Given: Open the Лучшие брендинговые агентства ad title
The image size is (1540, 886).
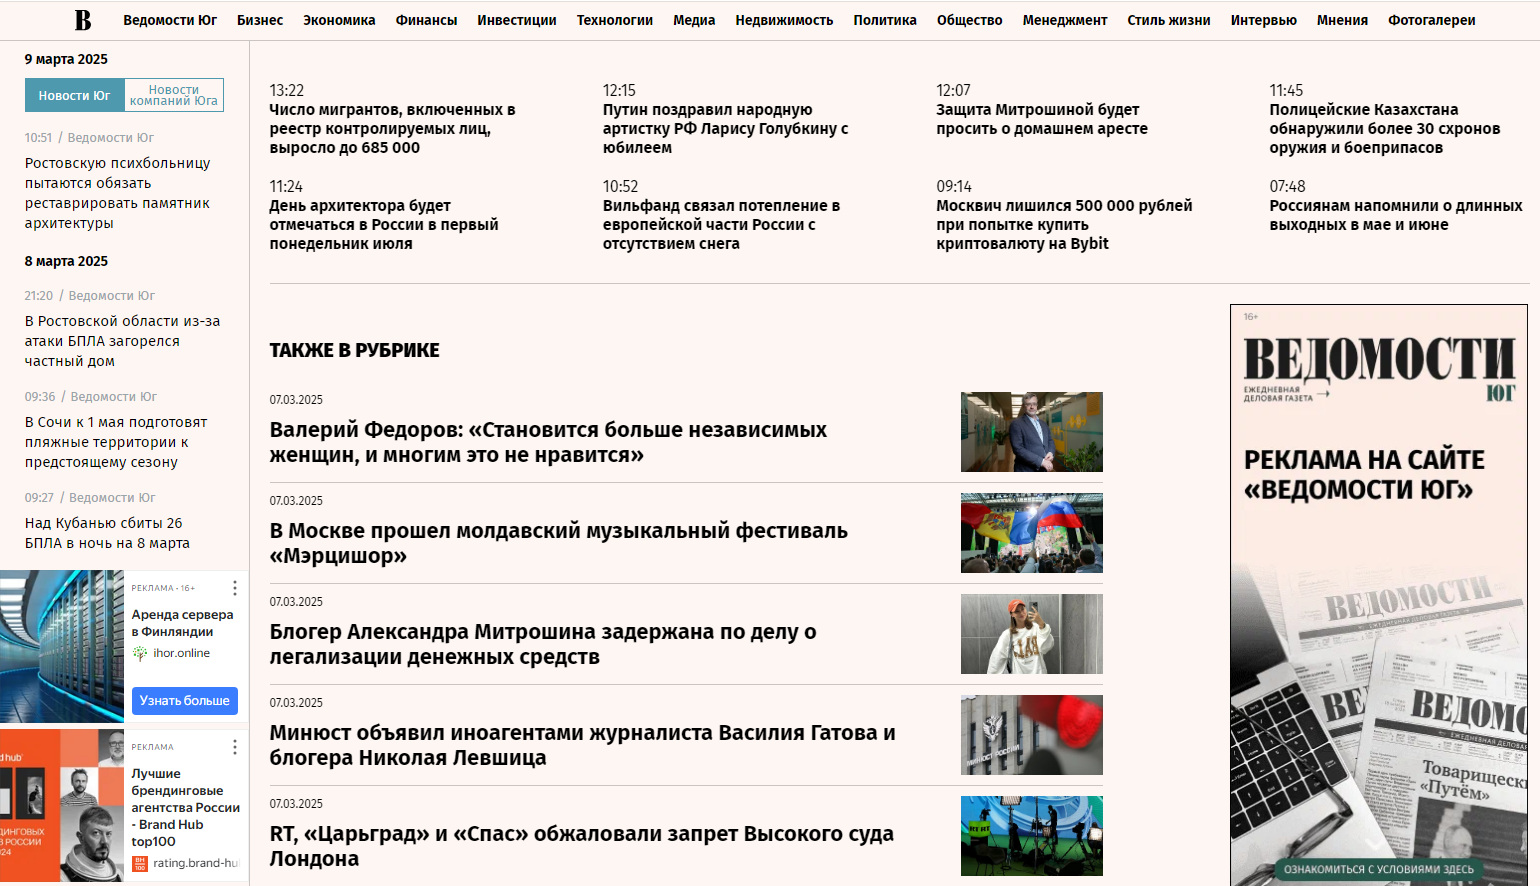Looking at the screenshot, I should coord(186,807).
